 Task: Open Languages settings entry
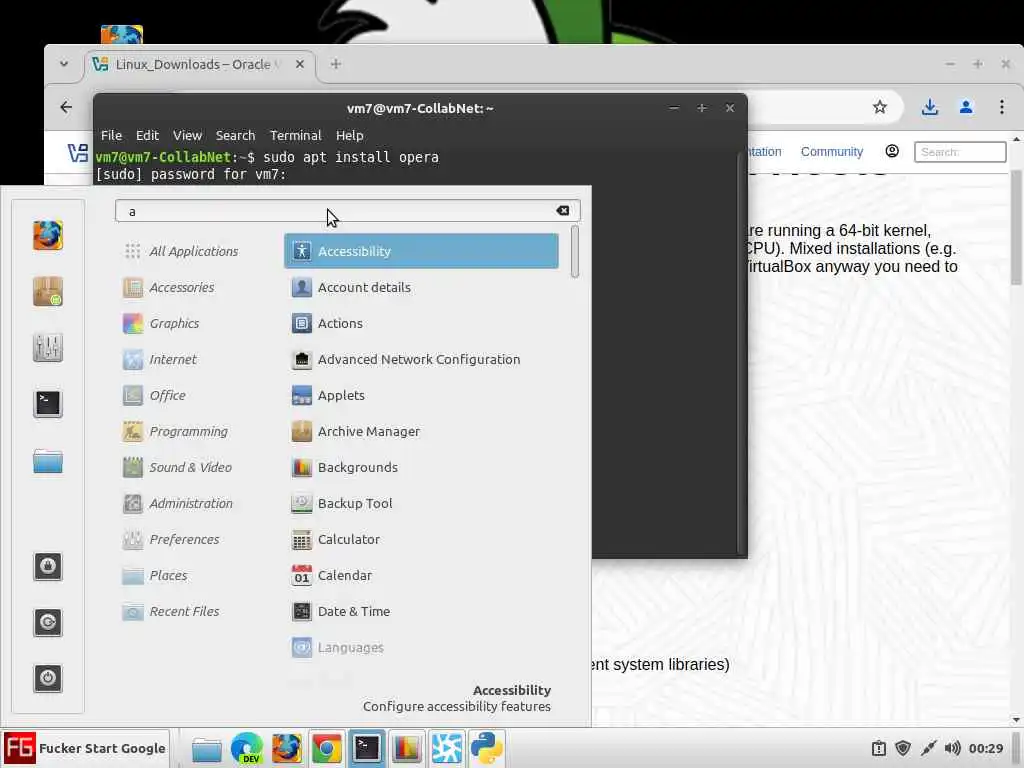click(x=421, y=647)
